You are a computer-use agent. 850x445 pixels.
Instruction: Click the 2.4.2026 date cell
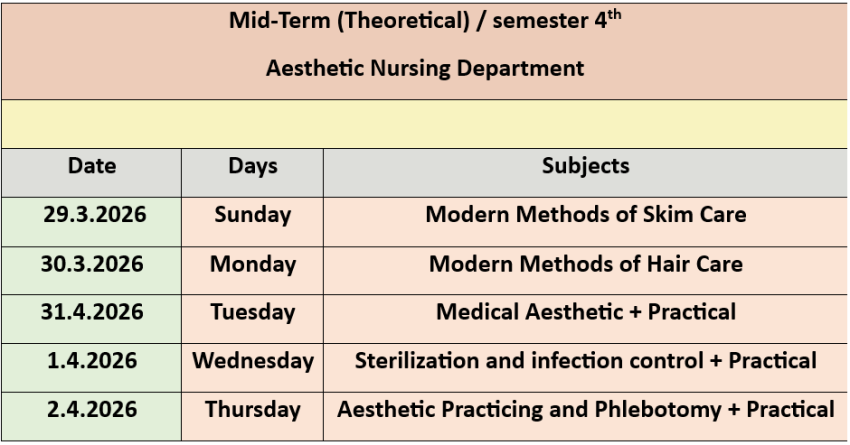(93, 409)
